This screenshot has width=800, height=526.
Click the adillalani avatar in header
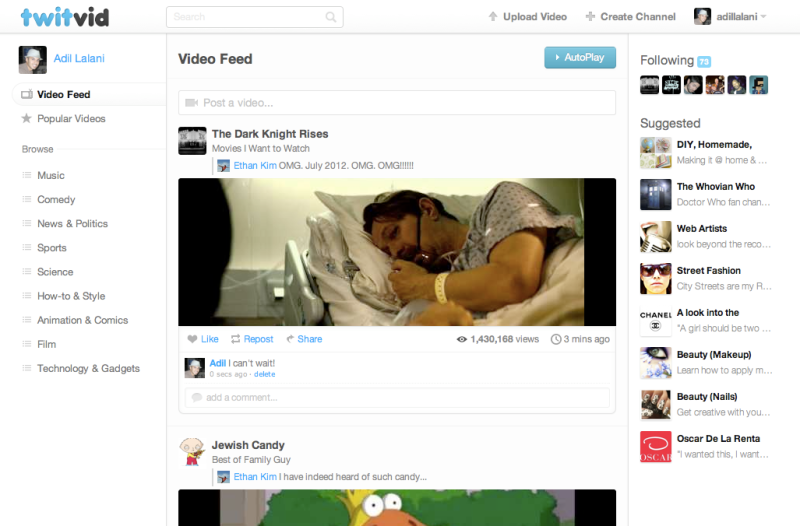coord(703,17)
